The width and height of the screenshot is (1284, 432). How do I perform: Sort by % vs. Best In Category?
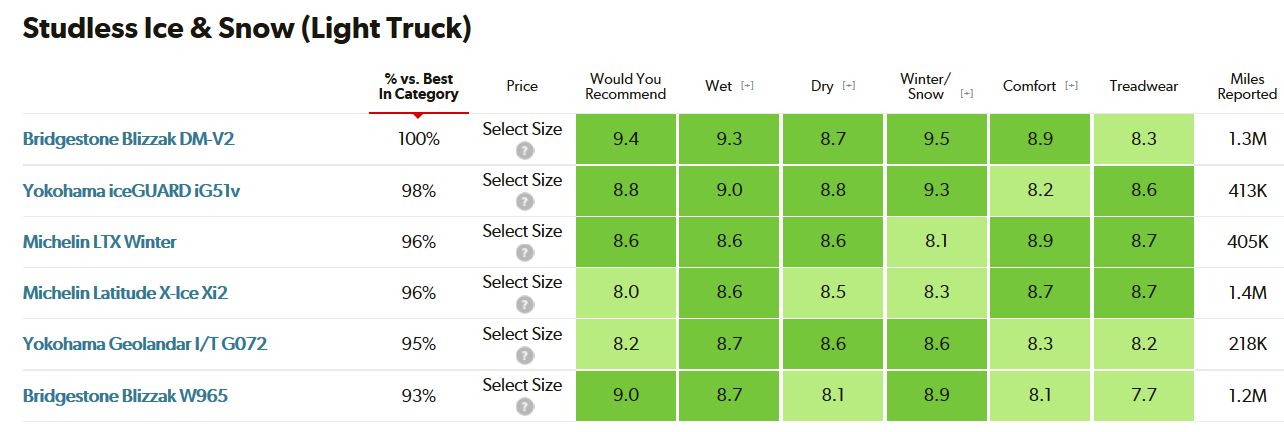[x=418, y=86]
